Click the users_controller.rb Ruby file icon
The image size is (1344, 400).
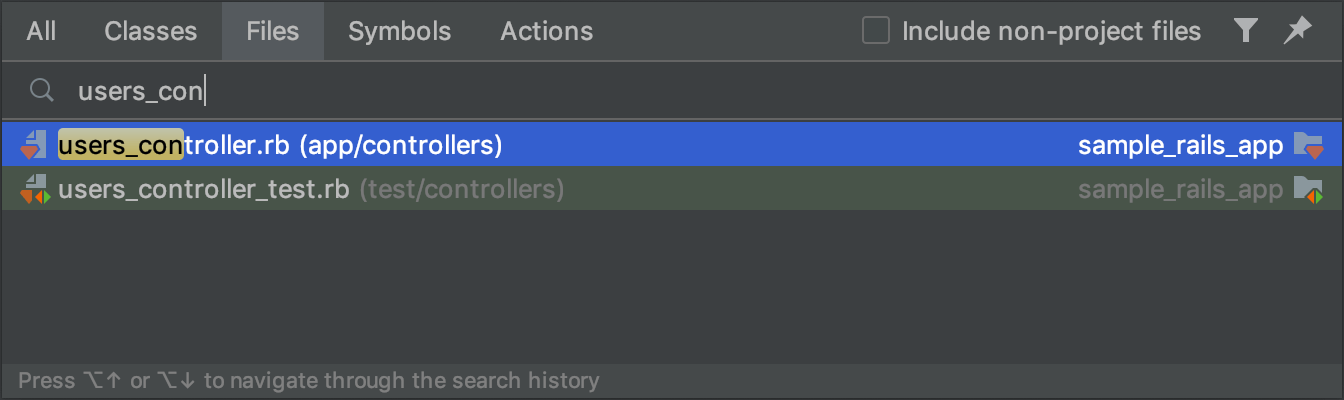(34, 146)
